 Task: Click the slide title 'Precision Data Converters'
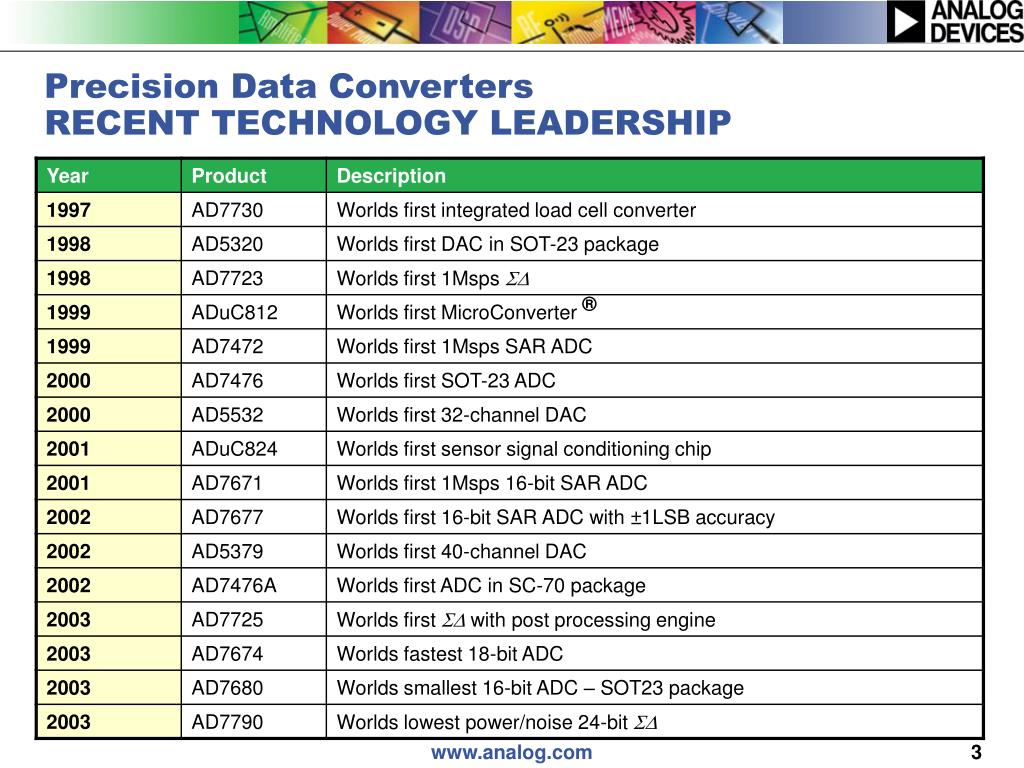[x=289, y=86]
